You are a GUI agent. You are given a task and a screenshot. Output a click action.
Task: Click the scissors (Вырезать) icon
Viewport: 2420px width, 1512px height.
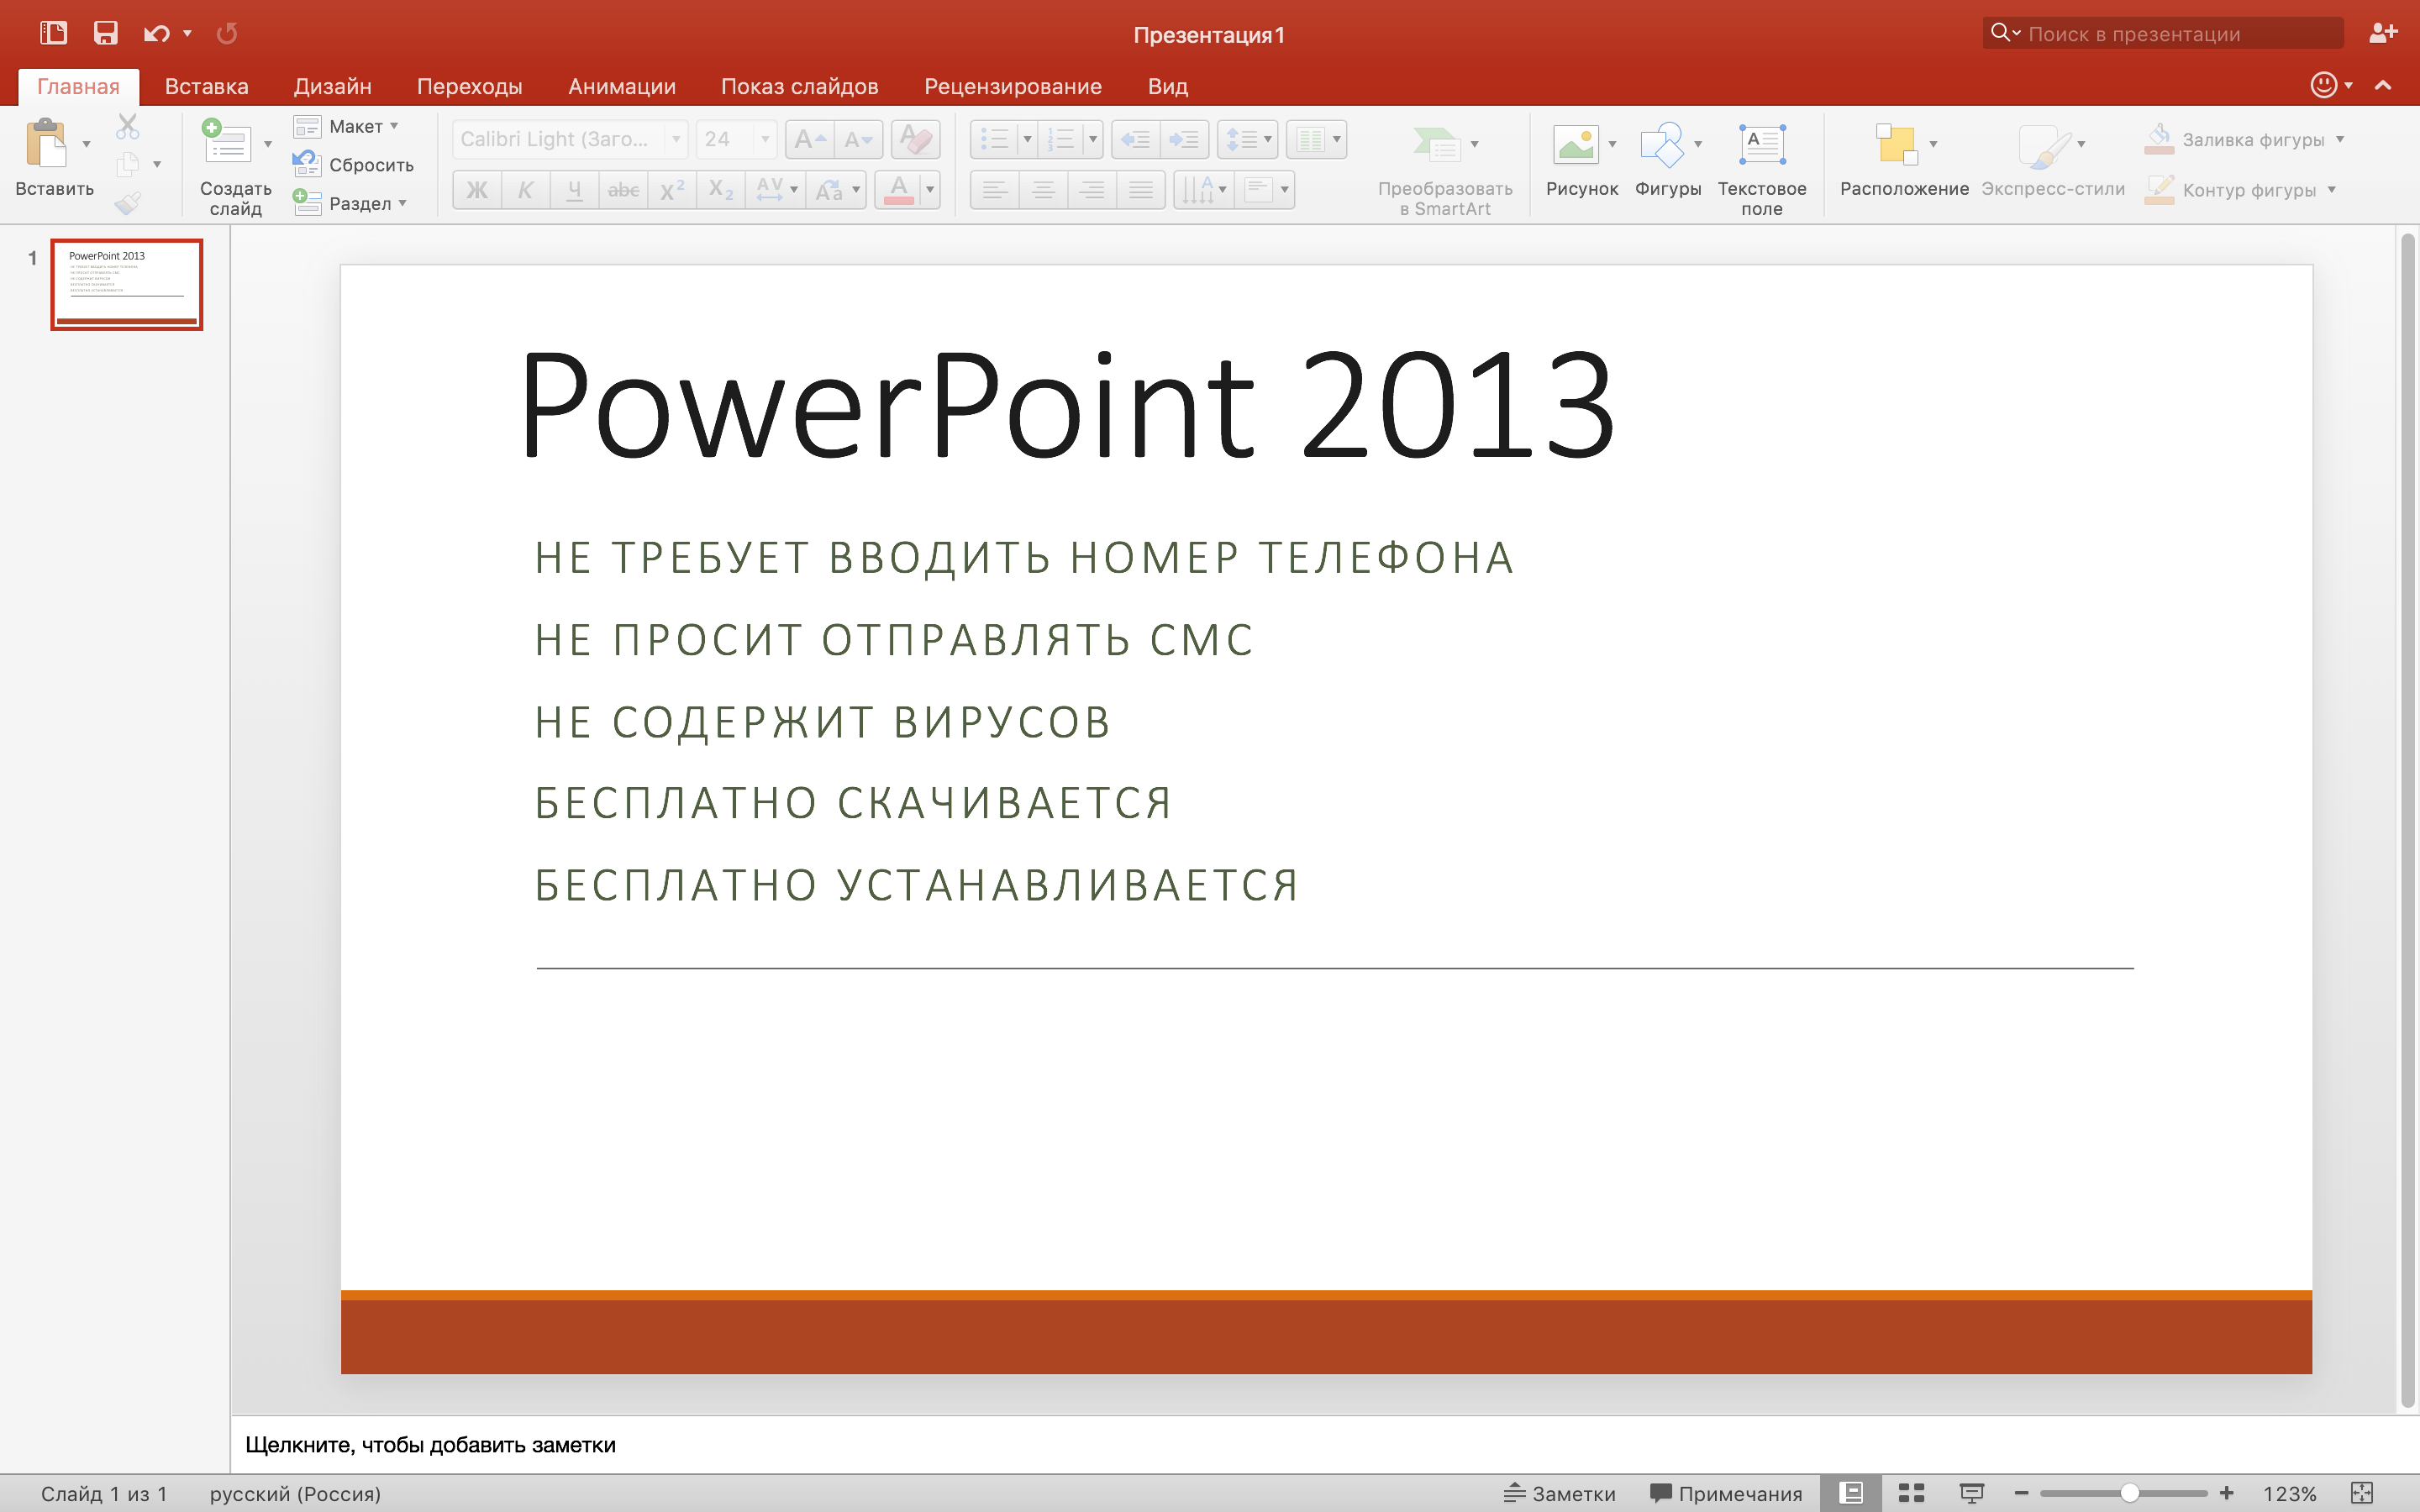[x=128, y=124]
